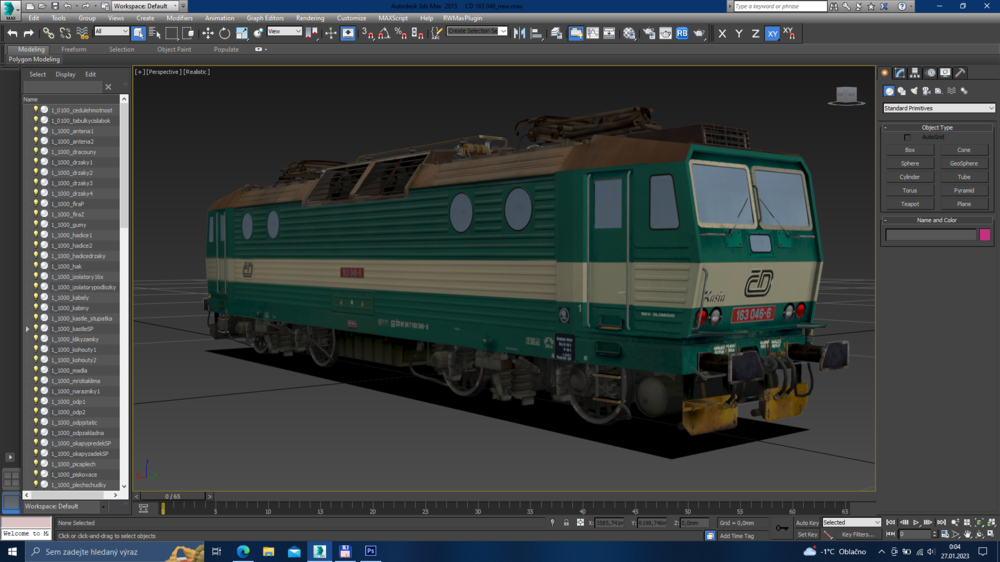Click the Teapot primitive button
Viewport: 1000px width, 562px height.
point(909,204)
